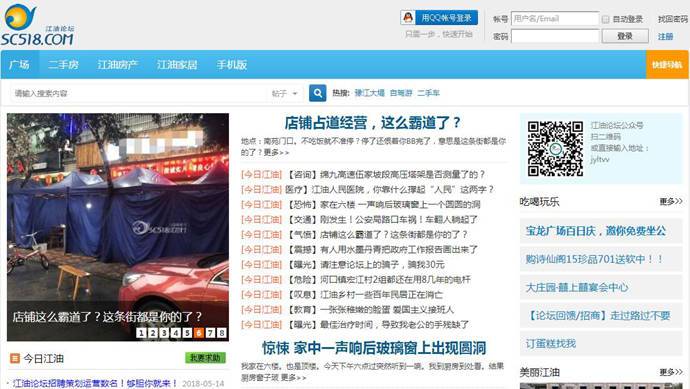Image resolution: width=690 pixels, height=389 pixels.
Task: Click the blue search magnifier button
Action: point(318,93)
